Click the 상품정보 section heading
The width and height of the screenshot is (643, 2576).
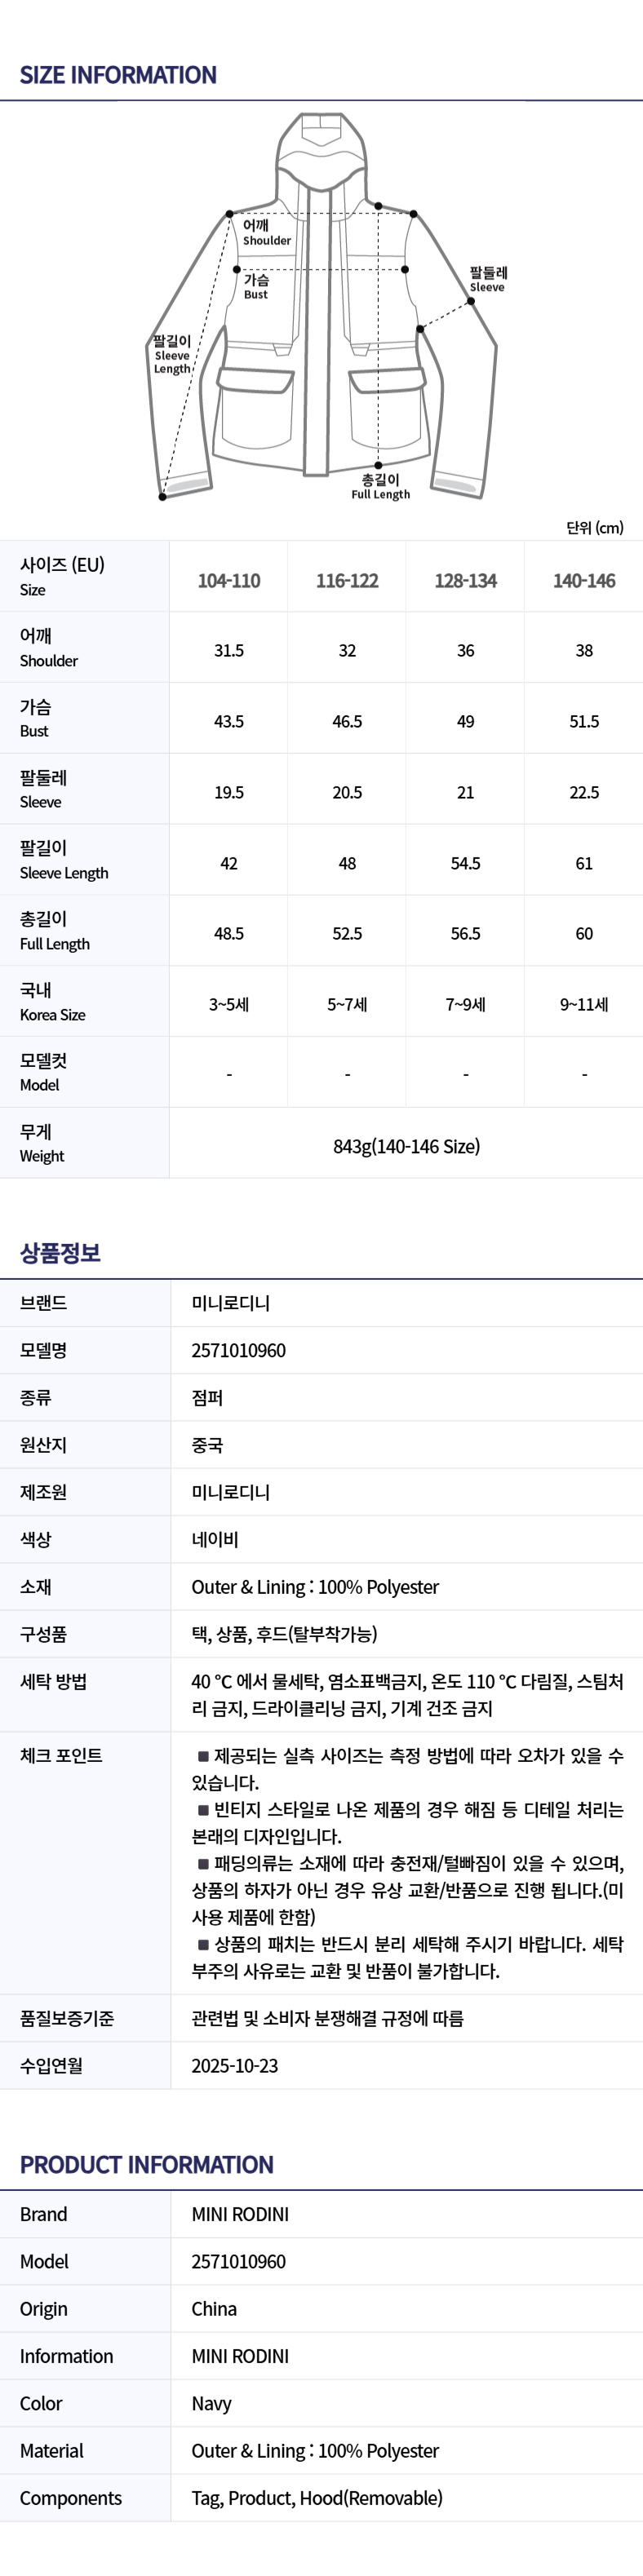pyautogui.click(x=60, y=1253)
